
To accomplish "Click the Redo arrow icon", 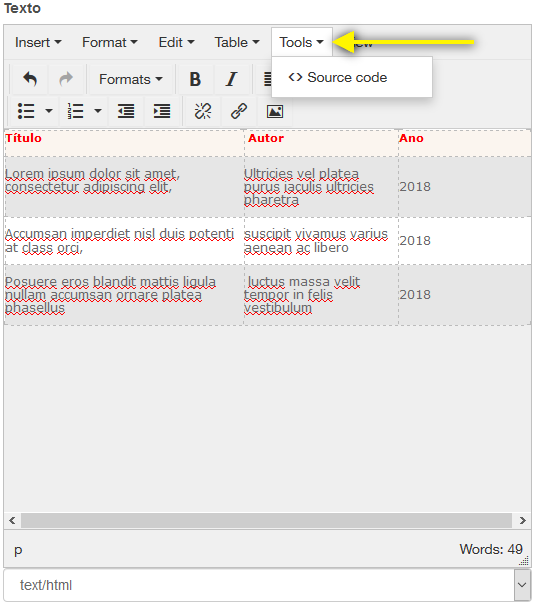I will [x=66, y=79].
